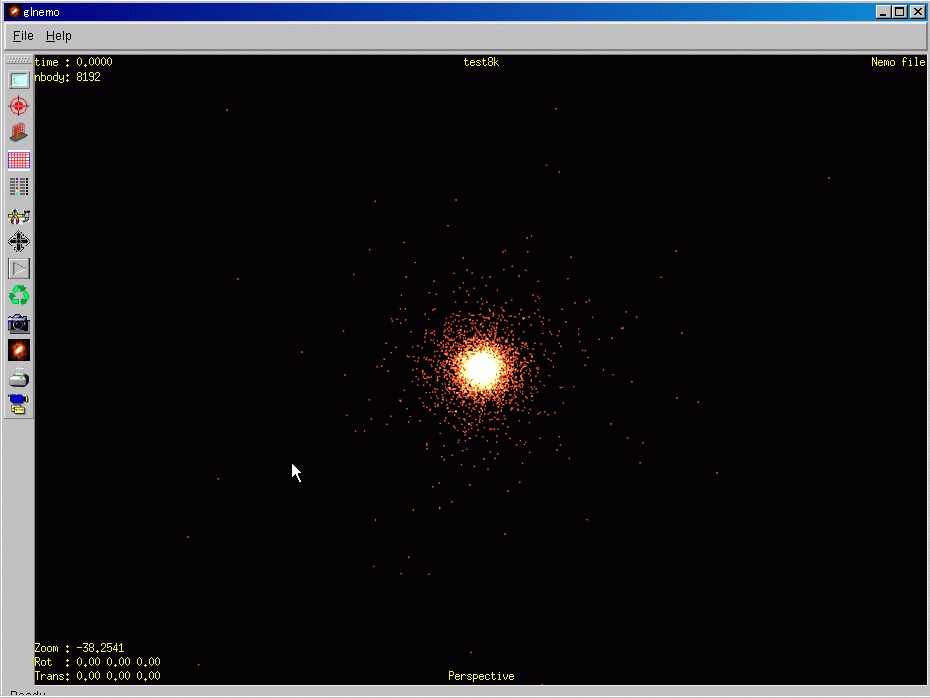Open the File menu
Screen dimensions: 930x698
tap(23, 36)
